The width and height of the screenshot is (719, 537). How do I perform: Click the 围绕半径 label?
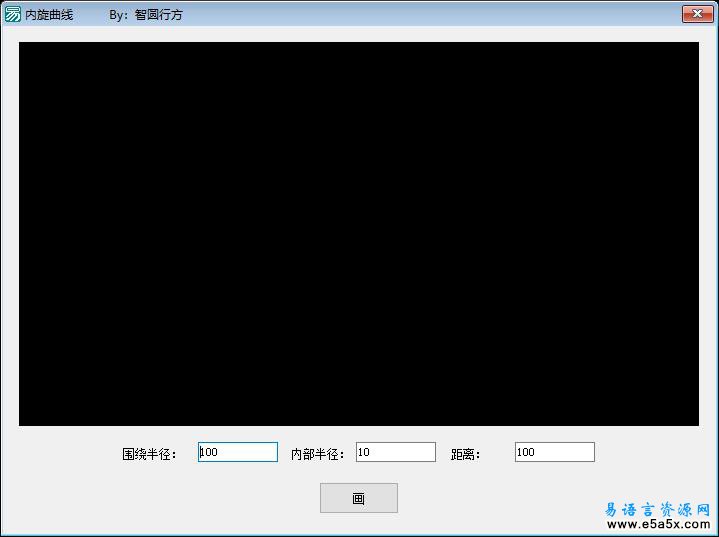(149, 454)
